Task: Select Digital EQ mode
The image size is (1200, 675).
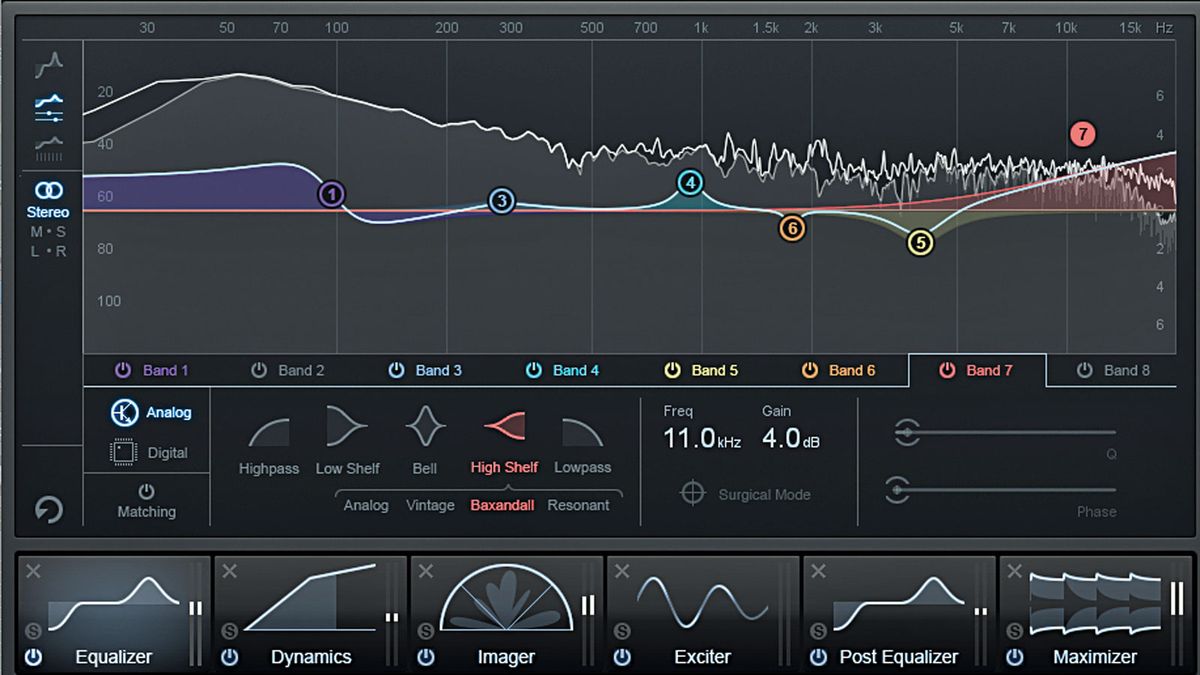Action: point(149,452)
